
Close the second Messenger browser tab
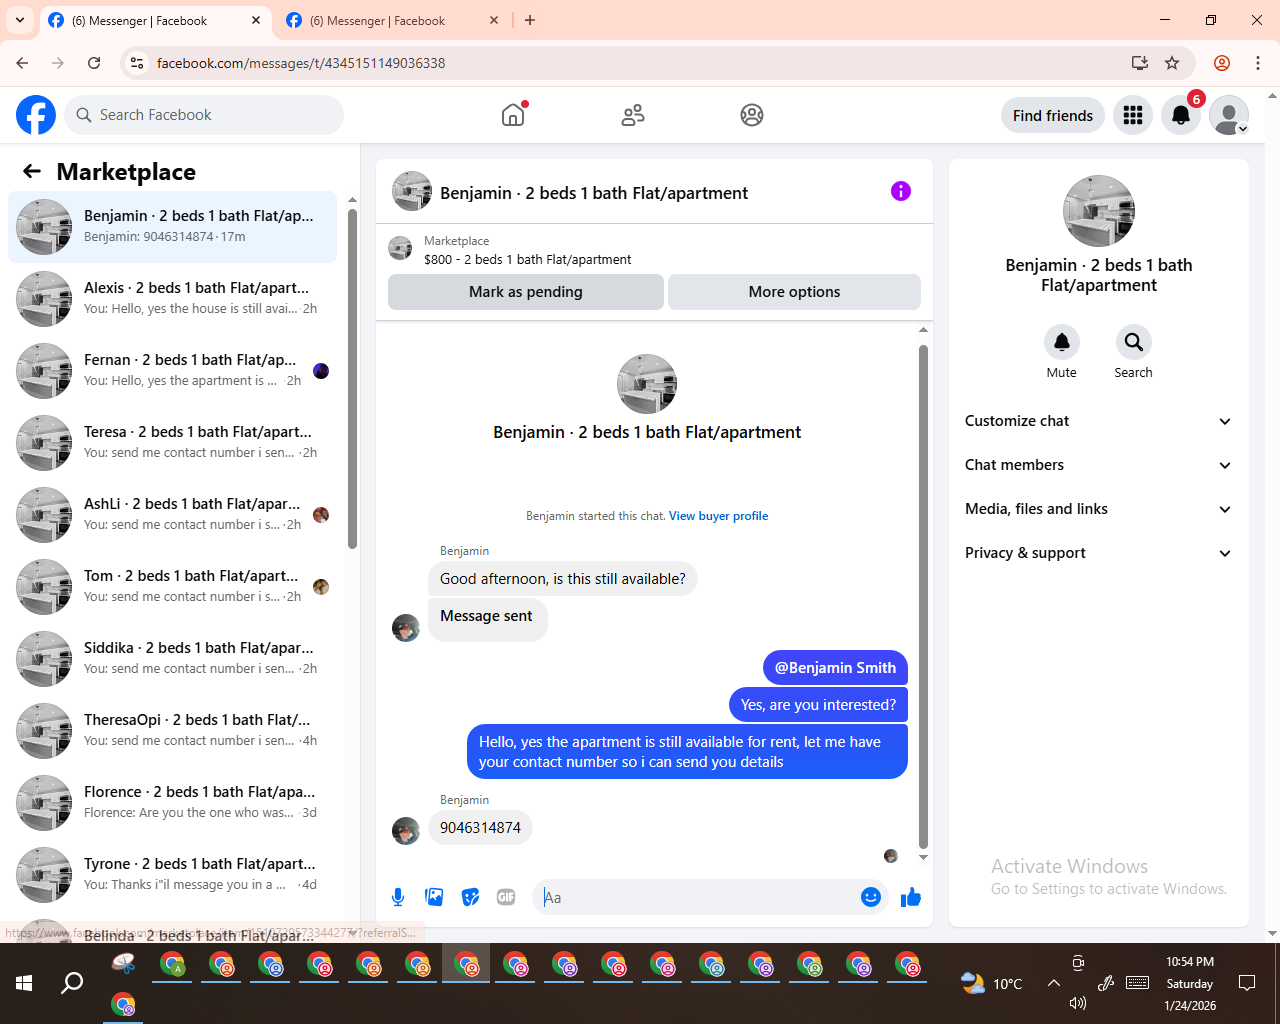click(x=493, y=20)
